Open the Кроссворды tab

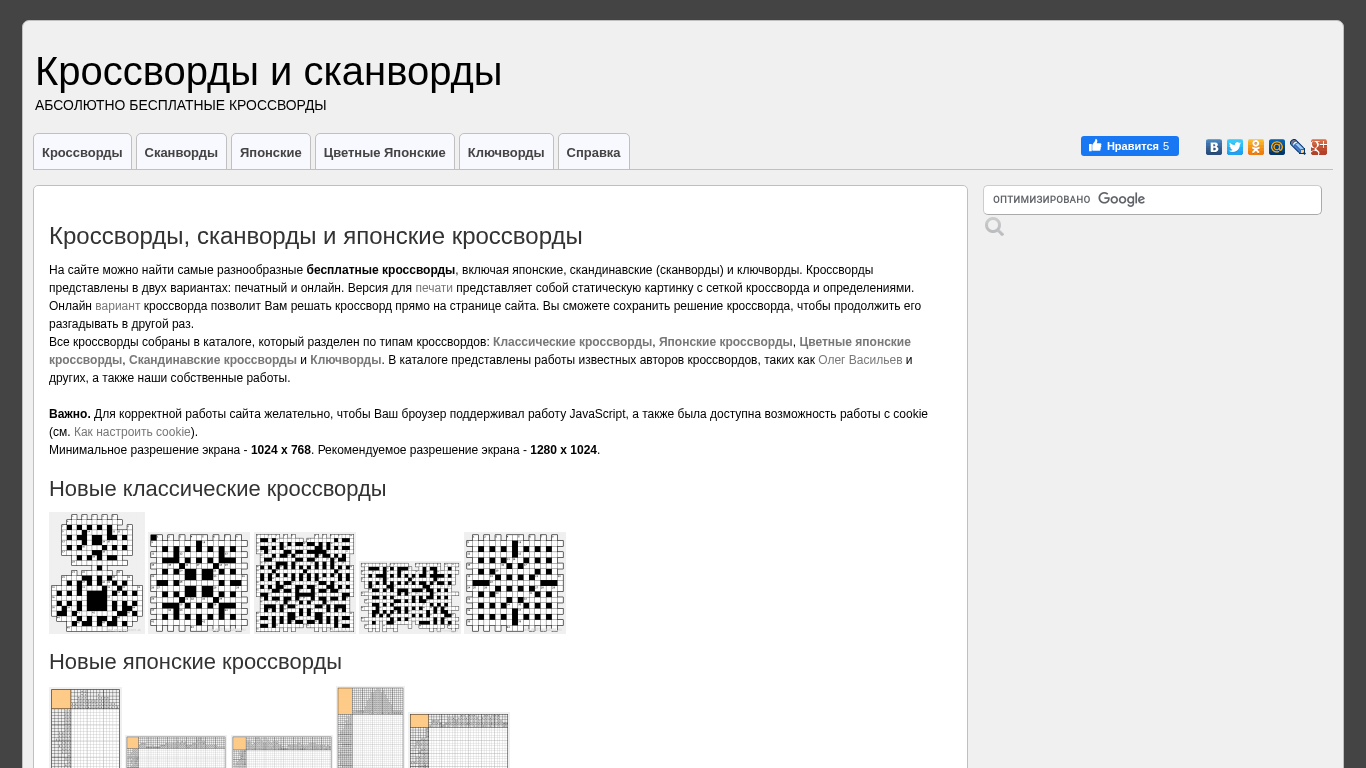click(x=82, y=152)
